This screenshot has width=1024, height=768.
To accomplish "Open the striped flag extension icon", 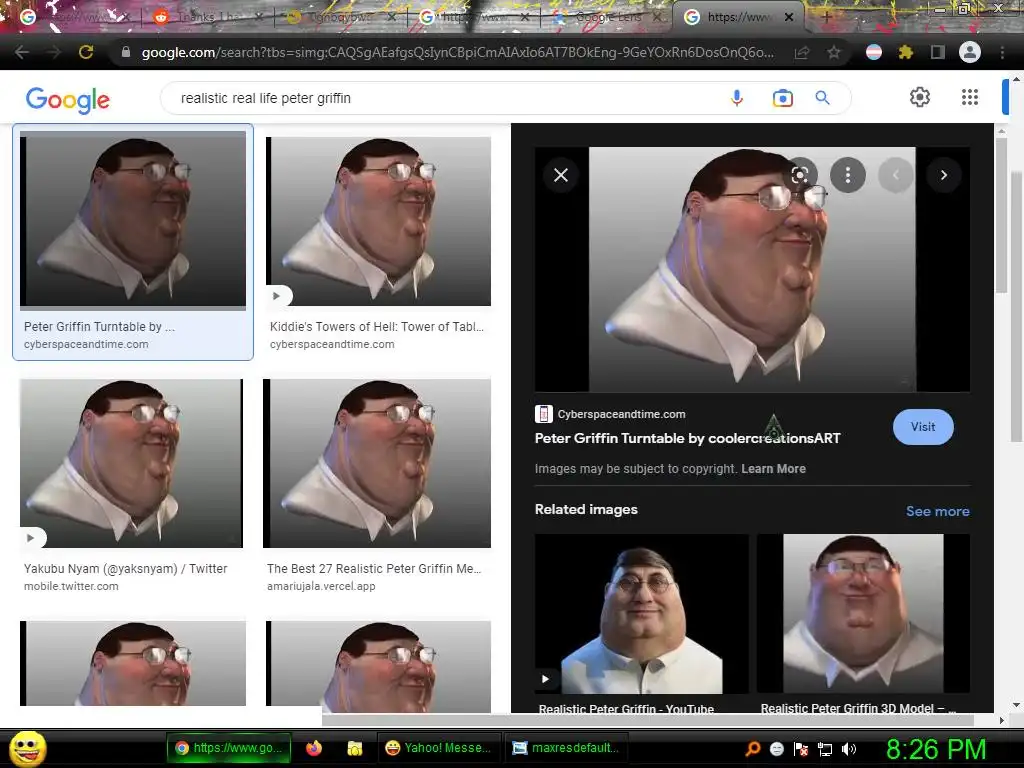I will tap(874, 52).
